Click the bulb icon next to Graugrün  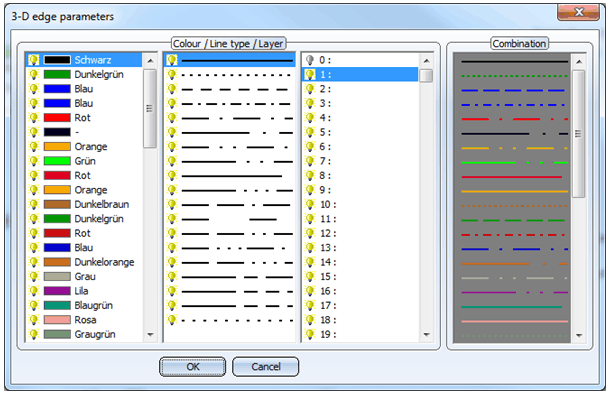pyautogui.click(x=34, y=334)
